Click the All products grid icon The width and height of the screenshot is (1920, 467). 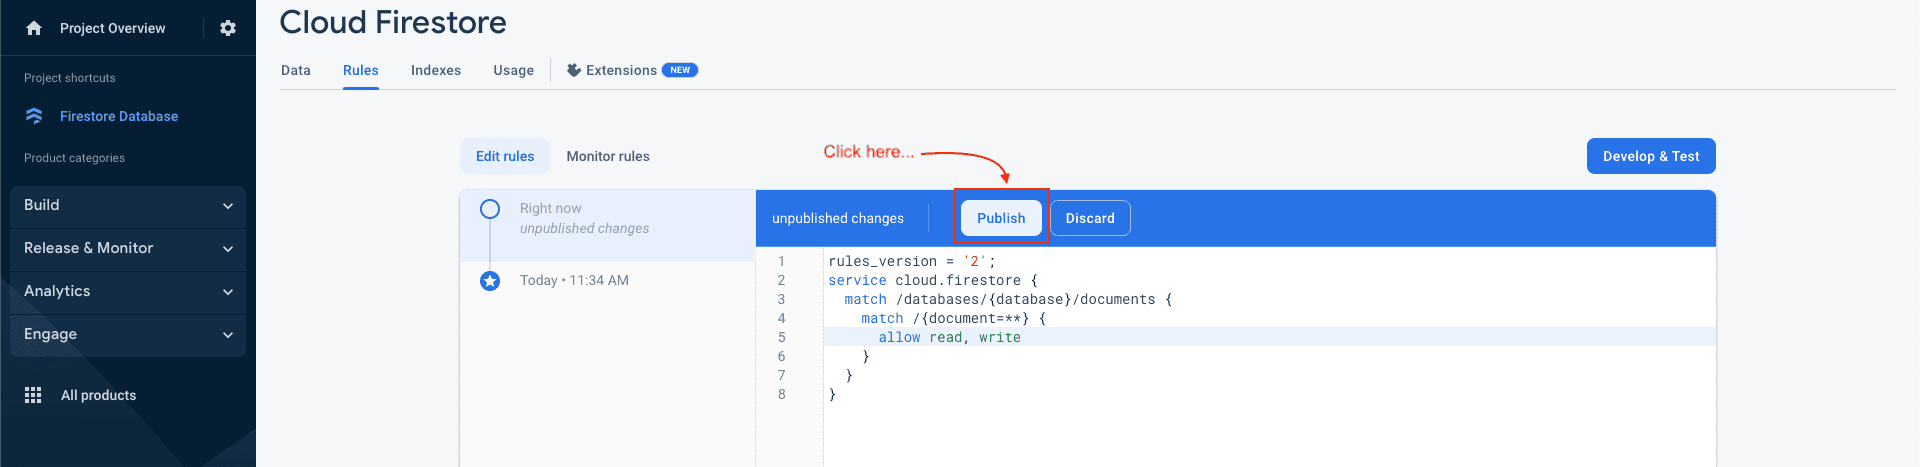pyautogui.click(x=33, y=395)
